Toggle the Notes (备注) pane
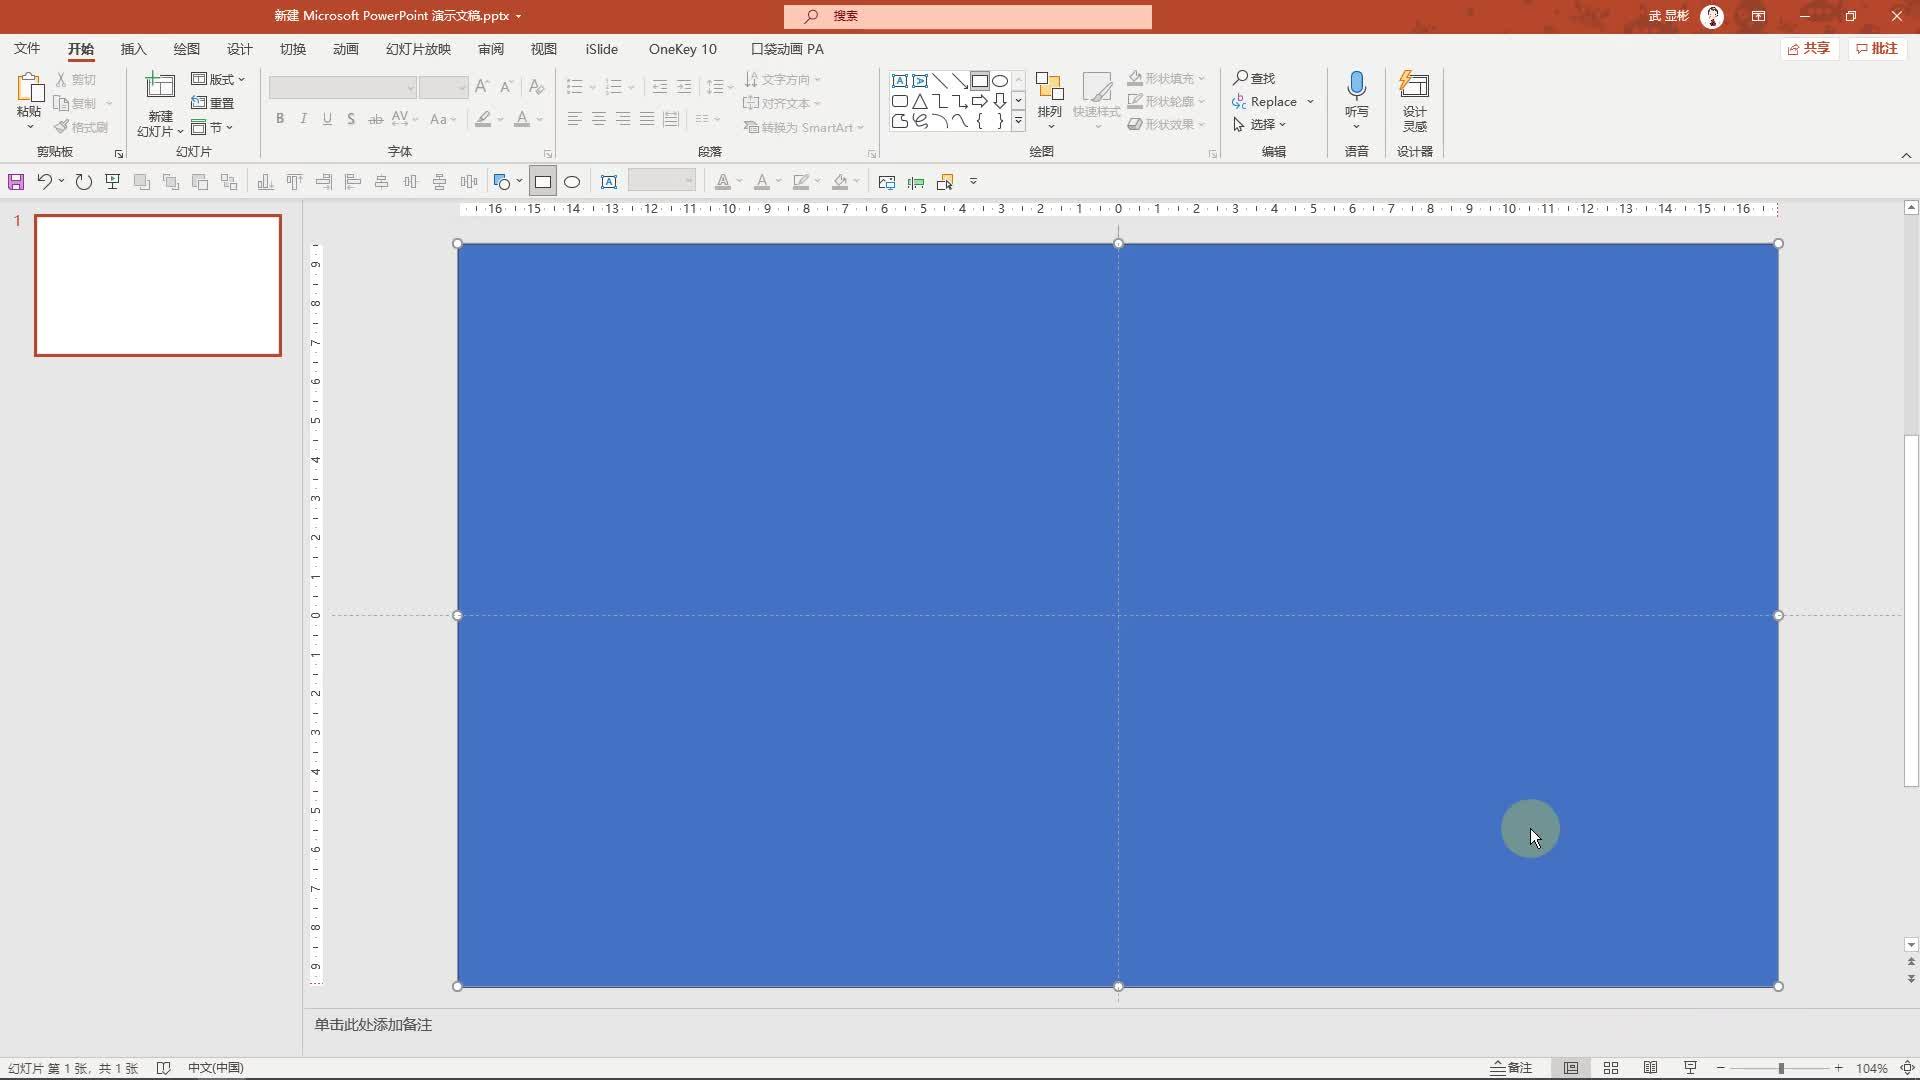The height and width of the screenshot is (1080, 1920). (1511, 1068)
